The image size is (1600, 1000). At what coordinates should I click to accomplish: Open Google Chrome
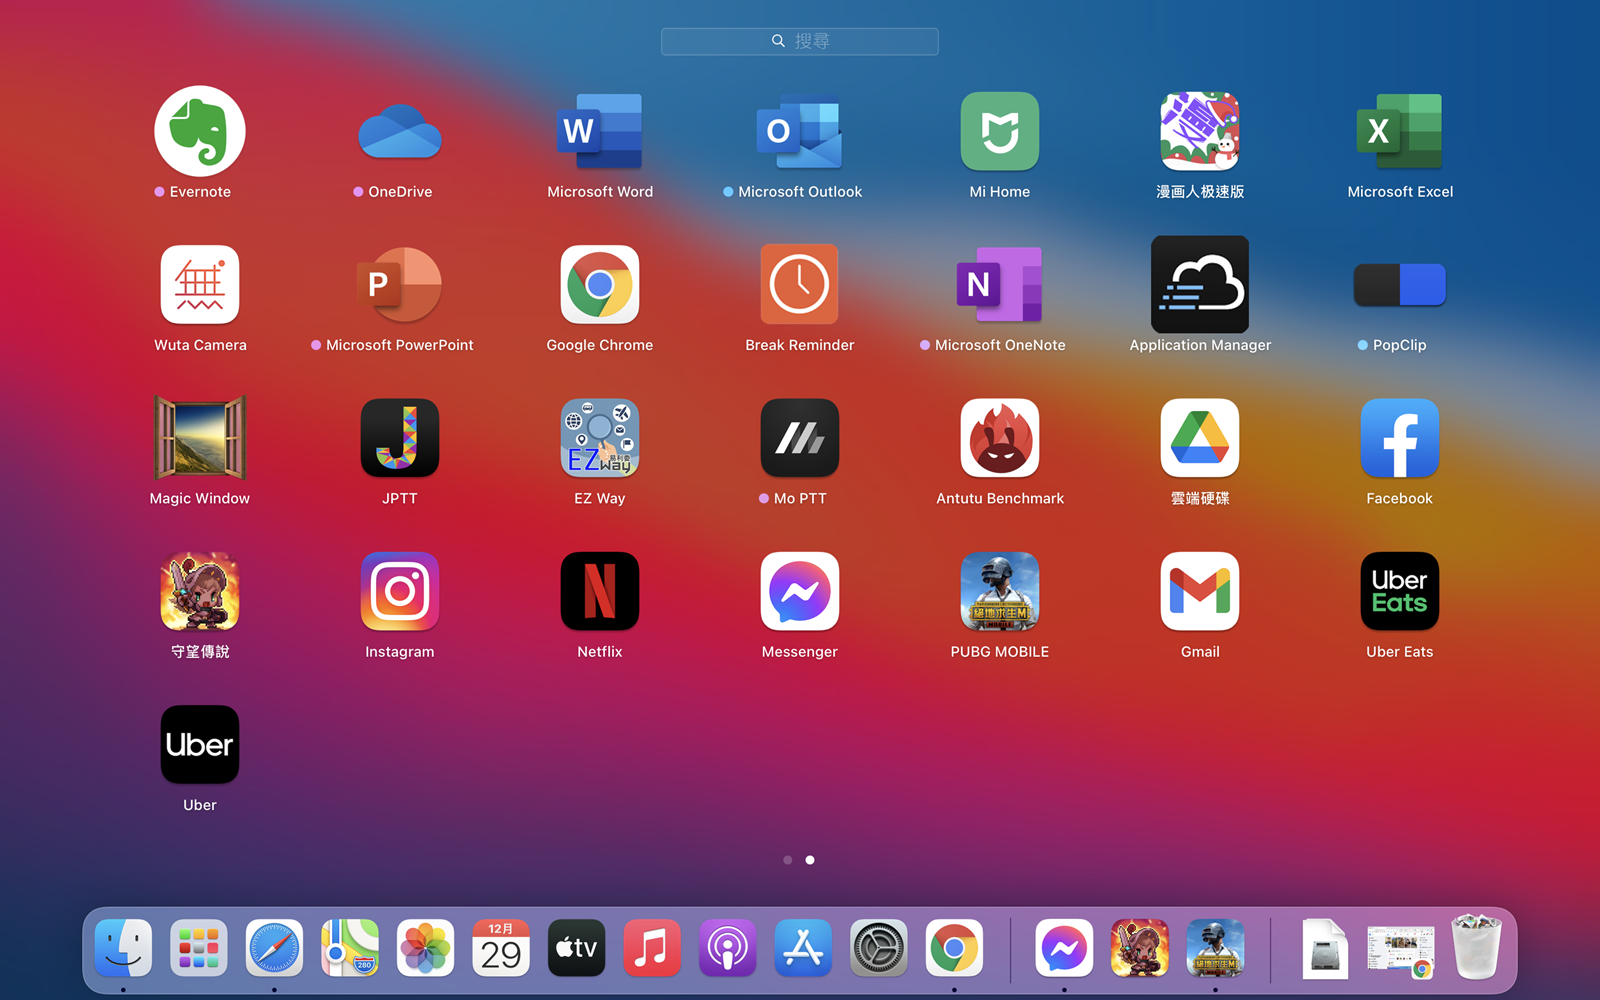(x=599, y=284)
